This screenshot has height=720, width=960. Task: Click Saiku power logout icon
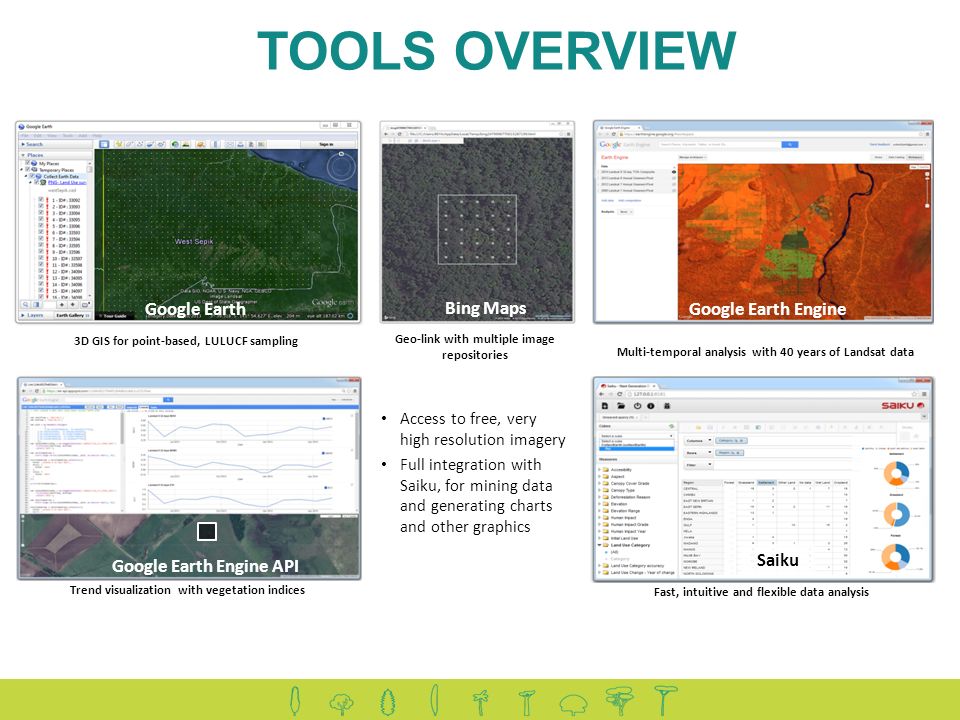637,405
